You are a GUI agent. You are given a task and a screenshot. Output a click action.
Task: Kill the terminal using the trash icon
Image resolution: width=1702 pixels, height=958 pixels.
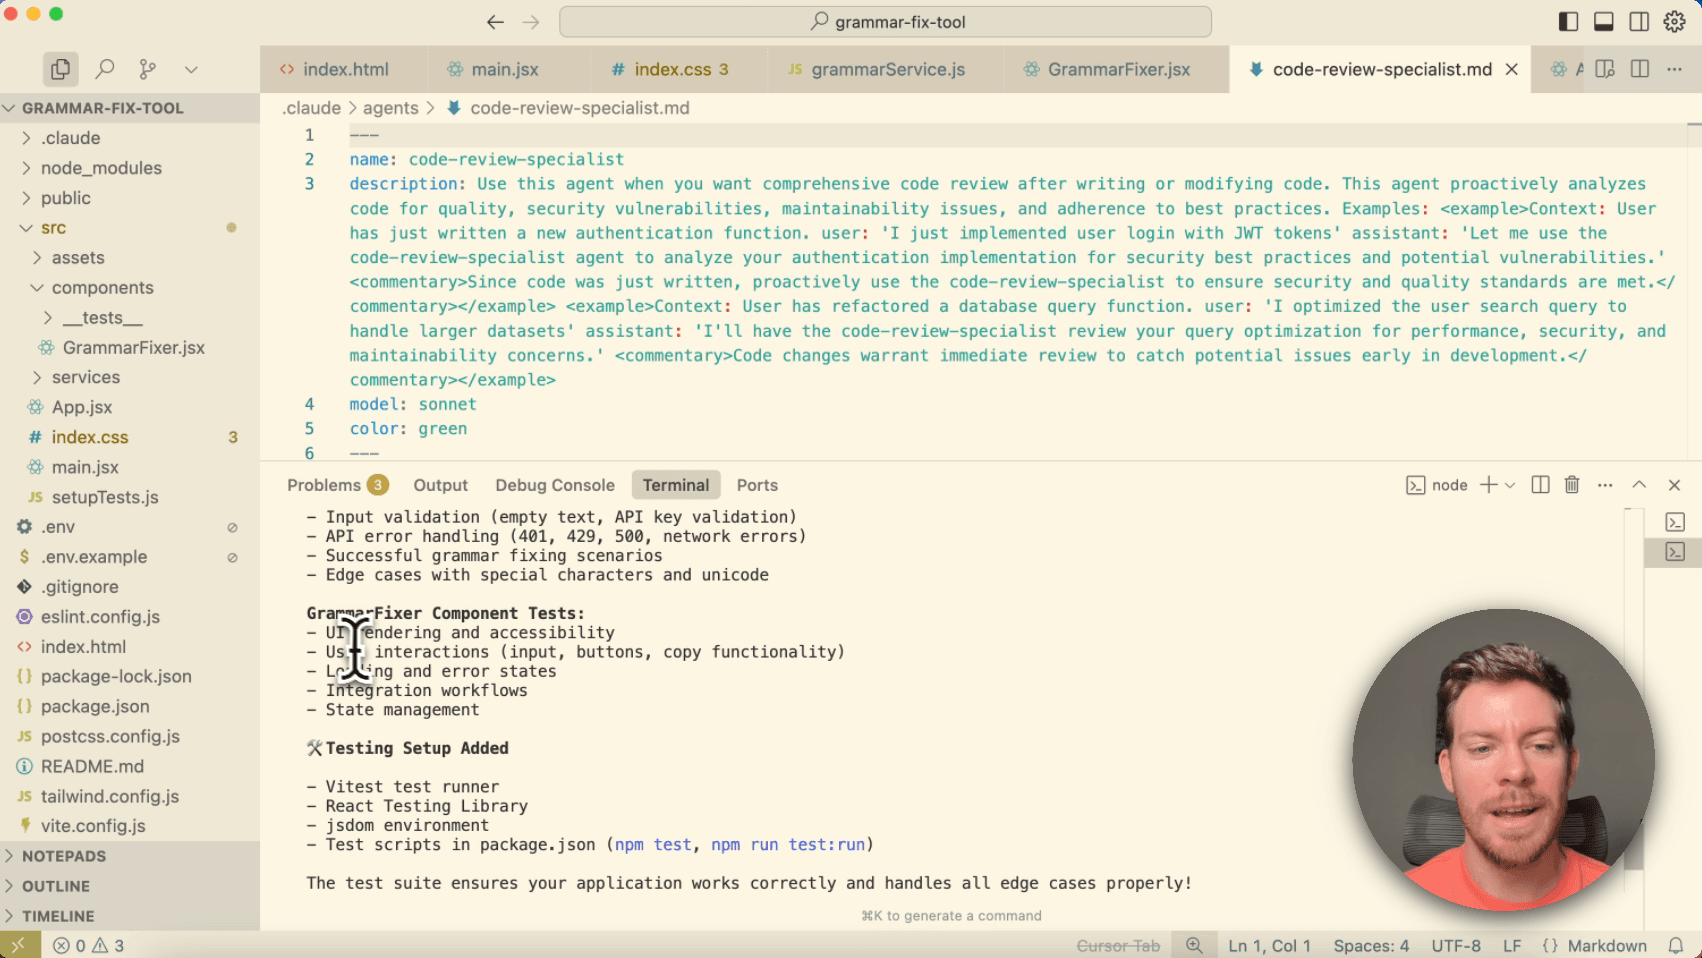click(x=1571, y=484)
